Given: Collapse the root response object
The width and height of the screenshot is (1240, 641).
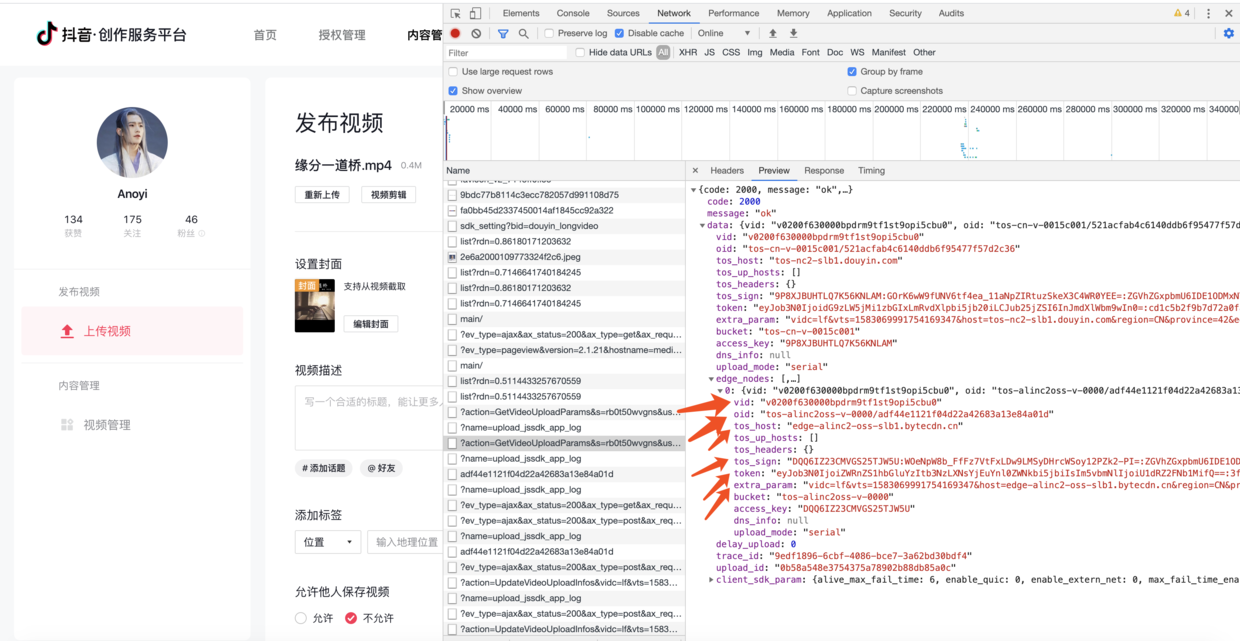Looking at the screenshot, I should 694,189.
